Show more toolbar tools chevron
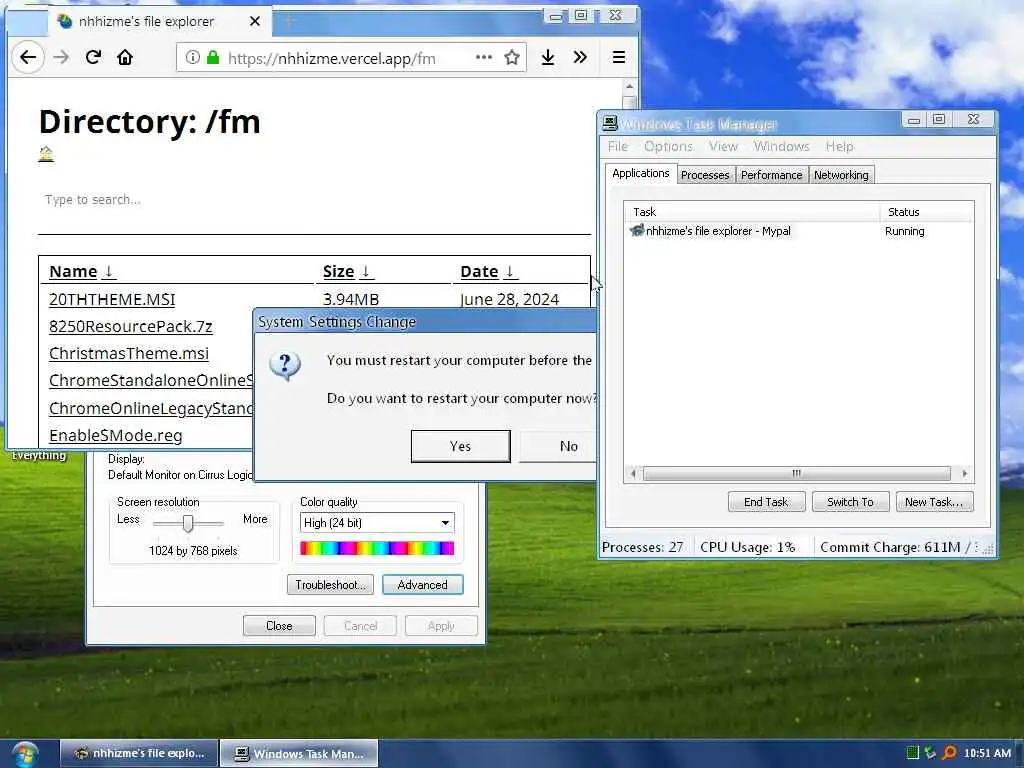The image size is (1024, 768). [580, 57]
